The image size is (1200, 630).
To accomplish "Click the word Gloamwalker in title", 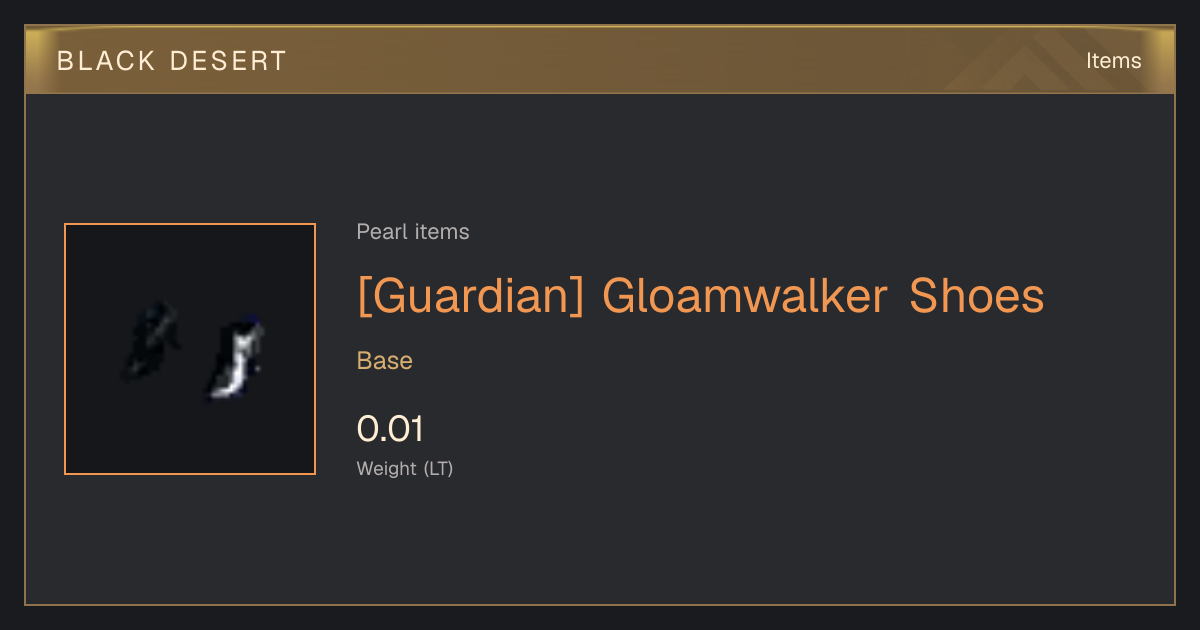I will click(745, 297).
